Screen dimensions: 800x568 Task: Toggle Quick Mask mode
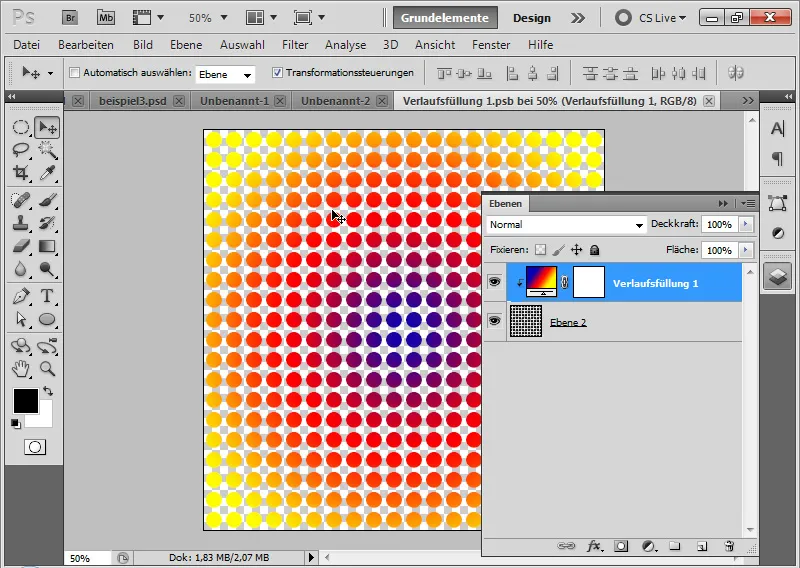35,447
